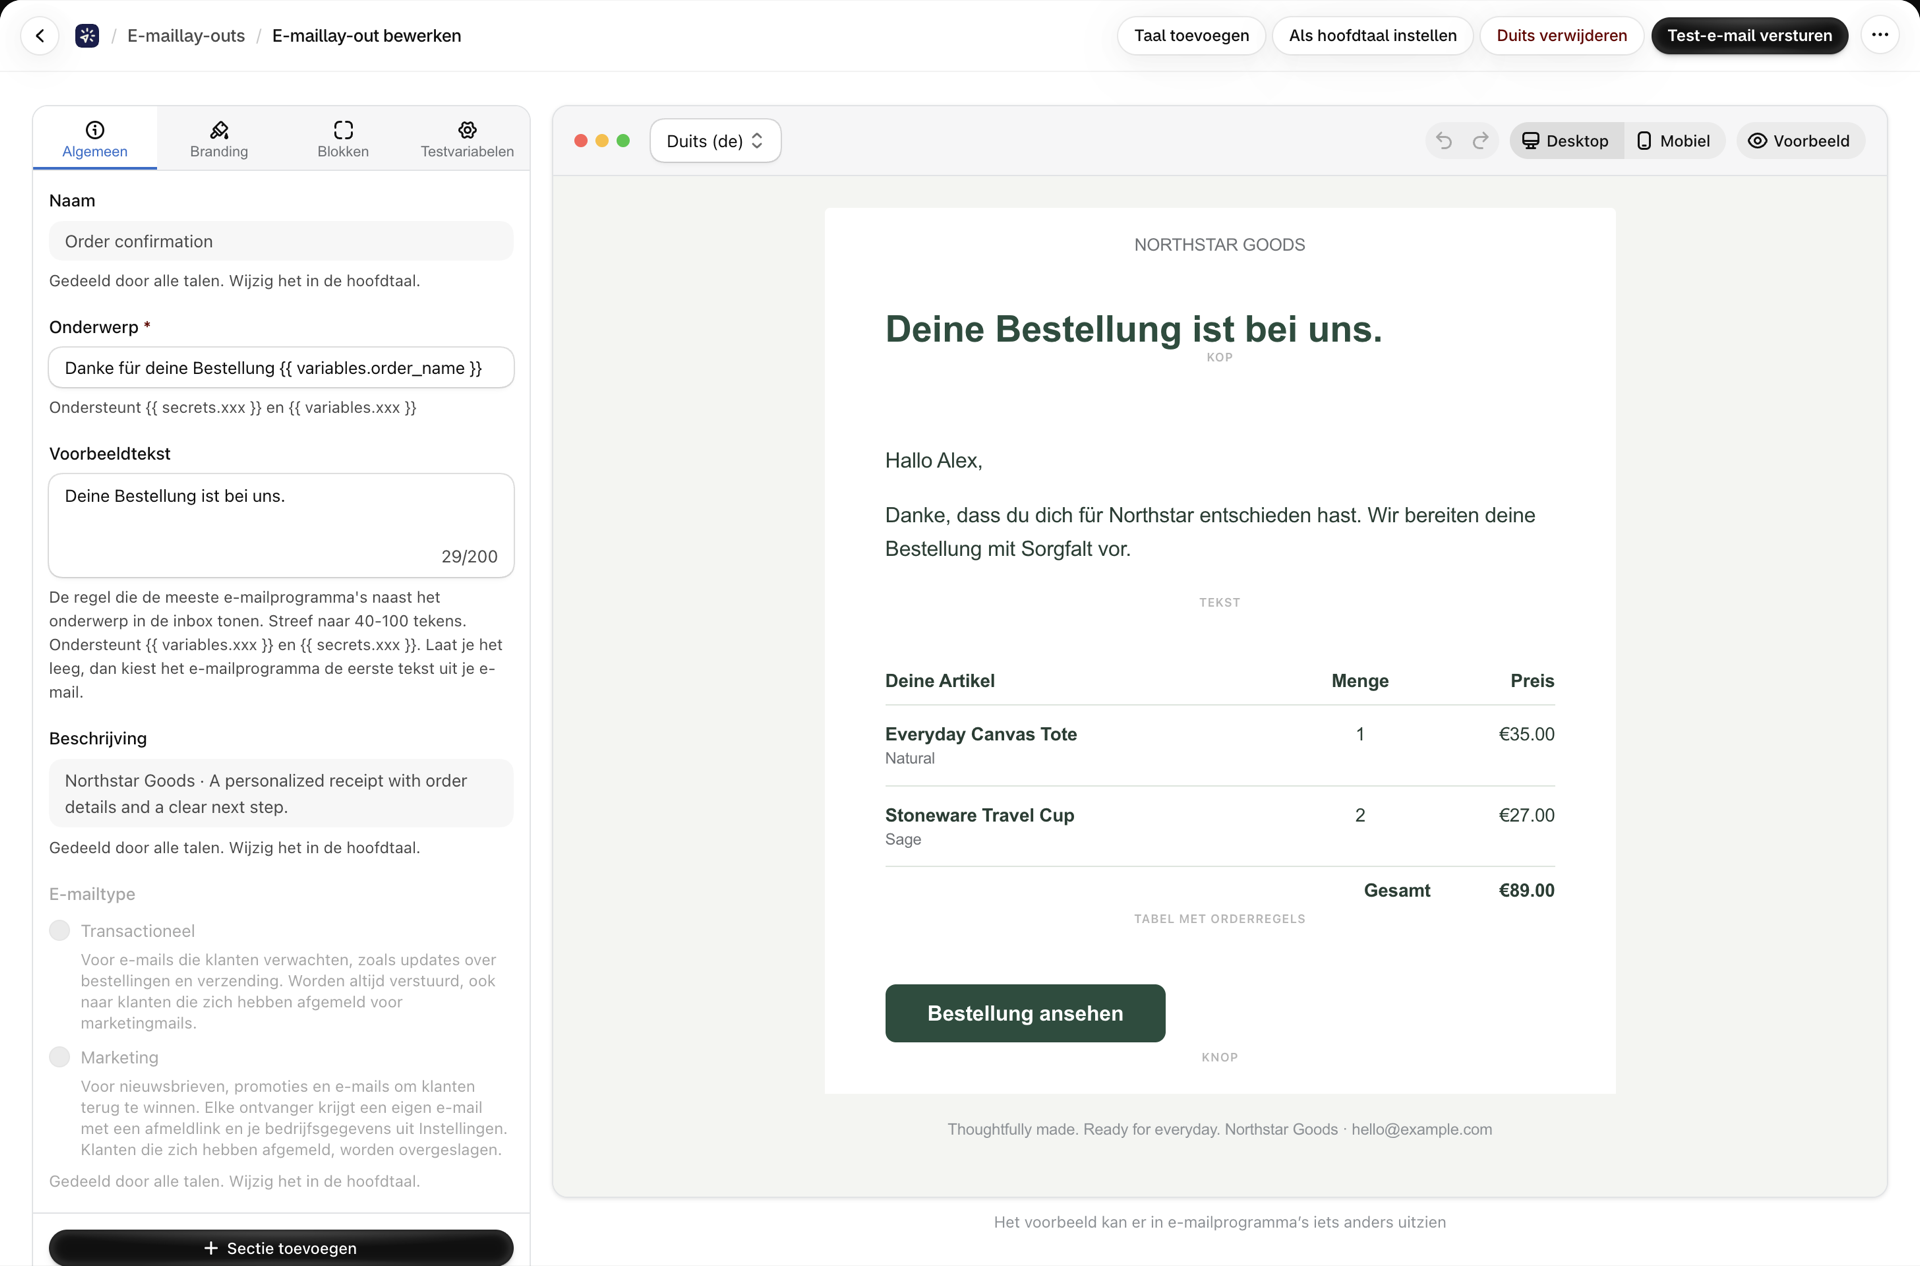Click the red window dot
Viewport: 1920px width, 1266px height.
tap(581, 141)
